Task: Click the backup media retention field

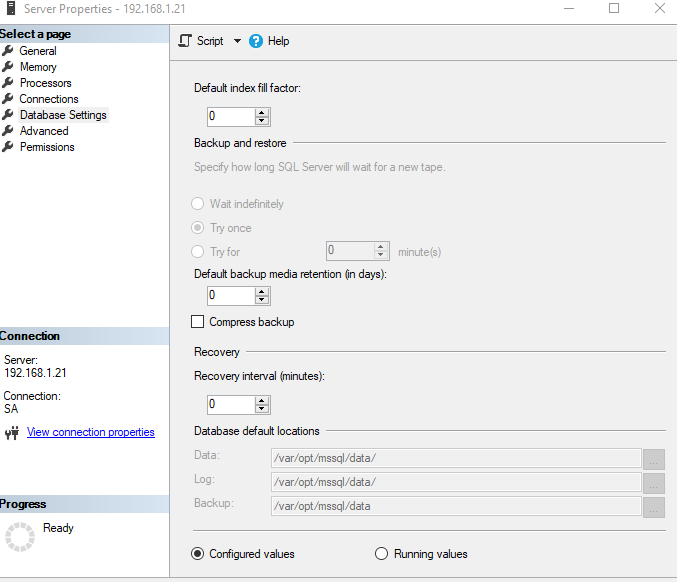Action: 231,296
